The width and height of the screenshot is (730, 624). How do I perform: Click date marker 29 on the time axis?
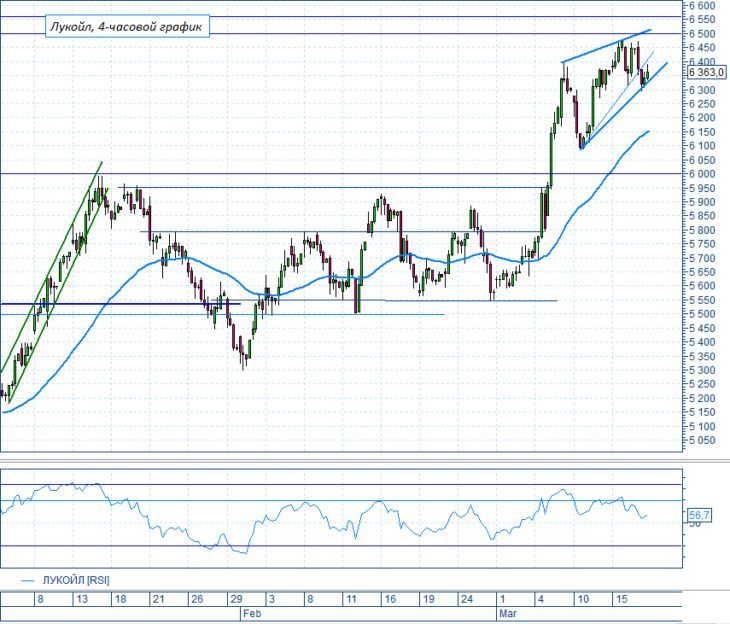tap(236, 599)
